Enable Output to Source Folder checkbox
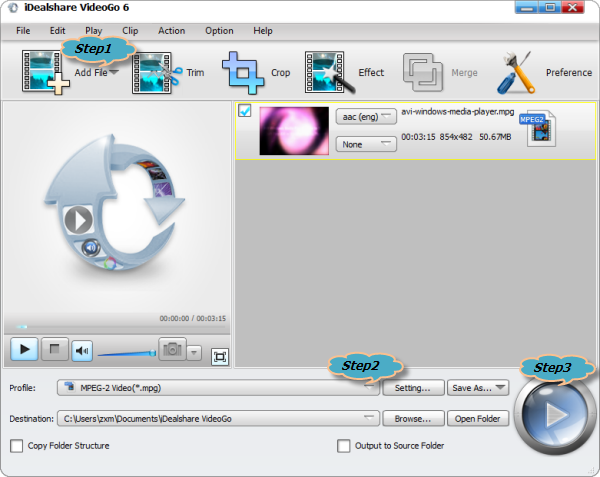 [x=344, y=446]
